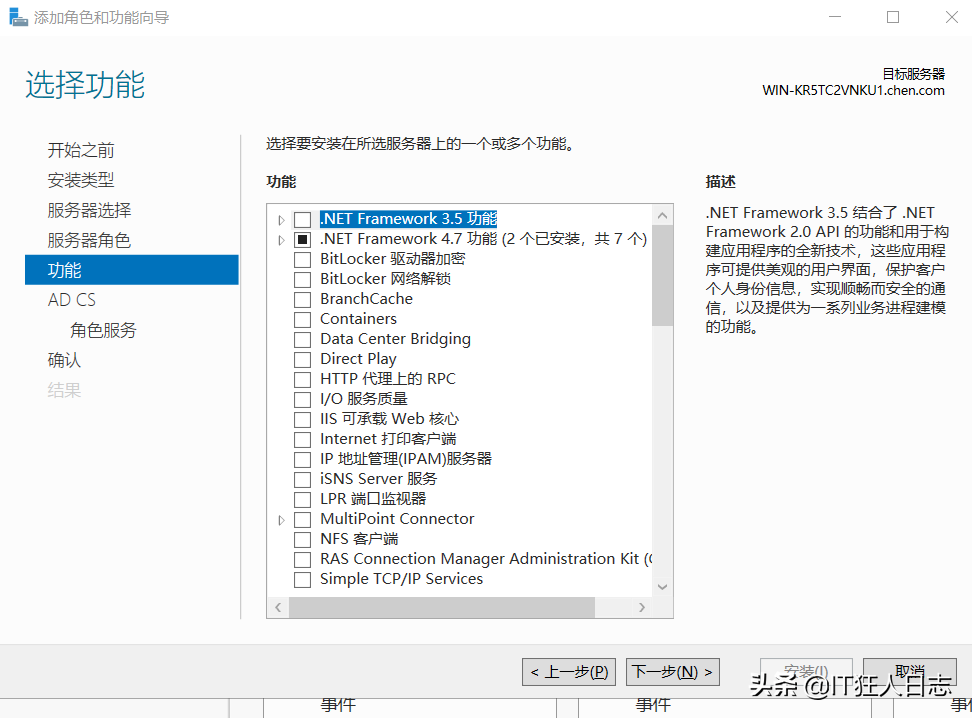Select the Direct Play label

tap(358, 359)
